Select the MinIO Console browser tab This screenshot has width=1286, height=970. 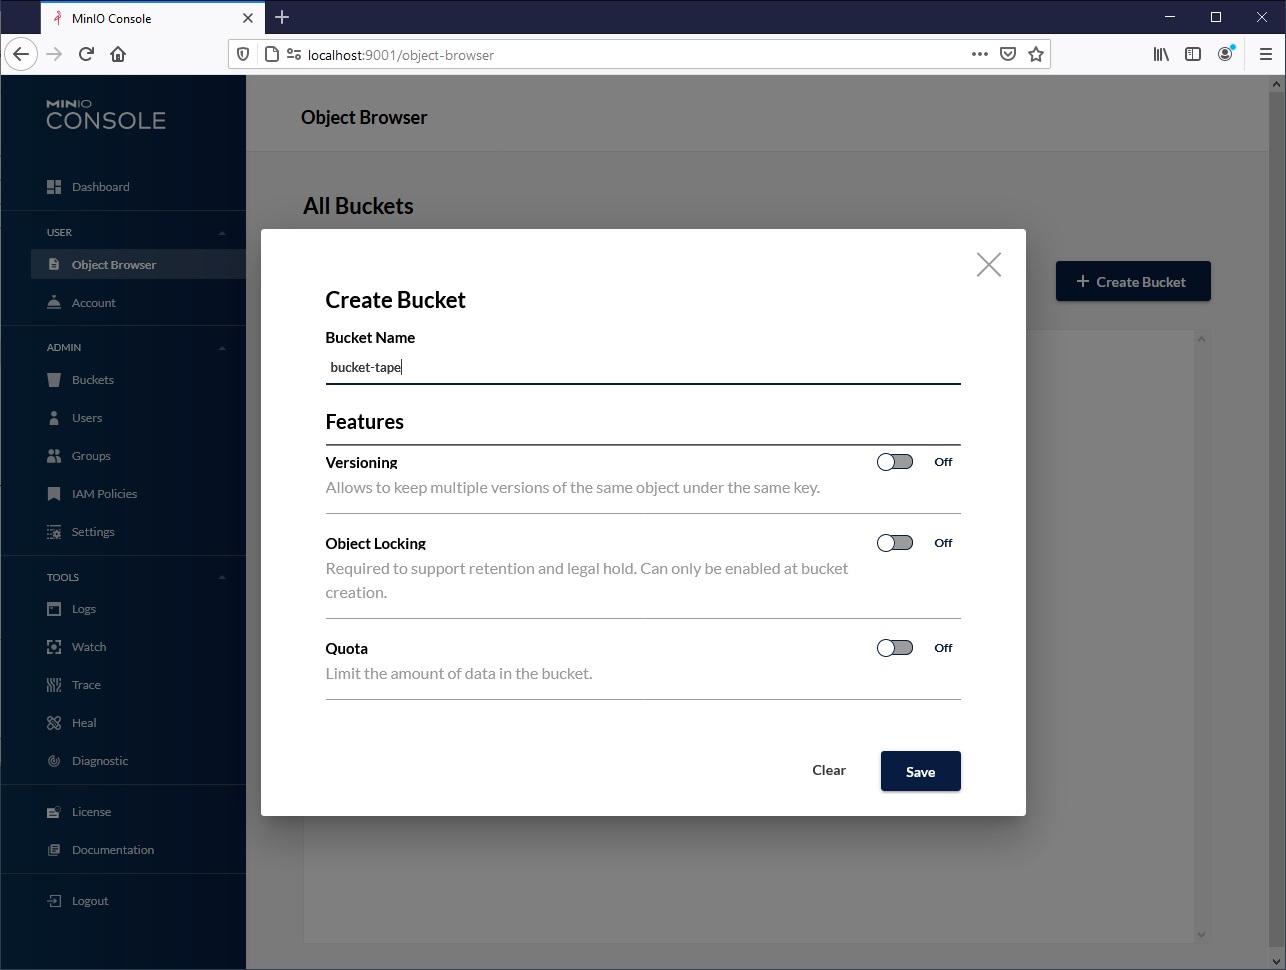[153, 18]
